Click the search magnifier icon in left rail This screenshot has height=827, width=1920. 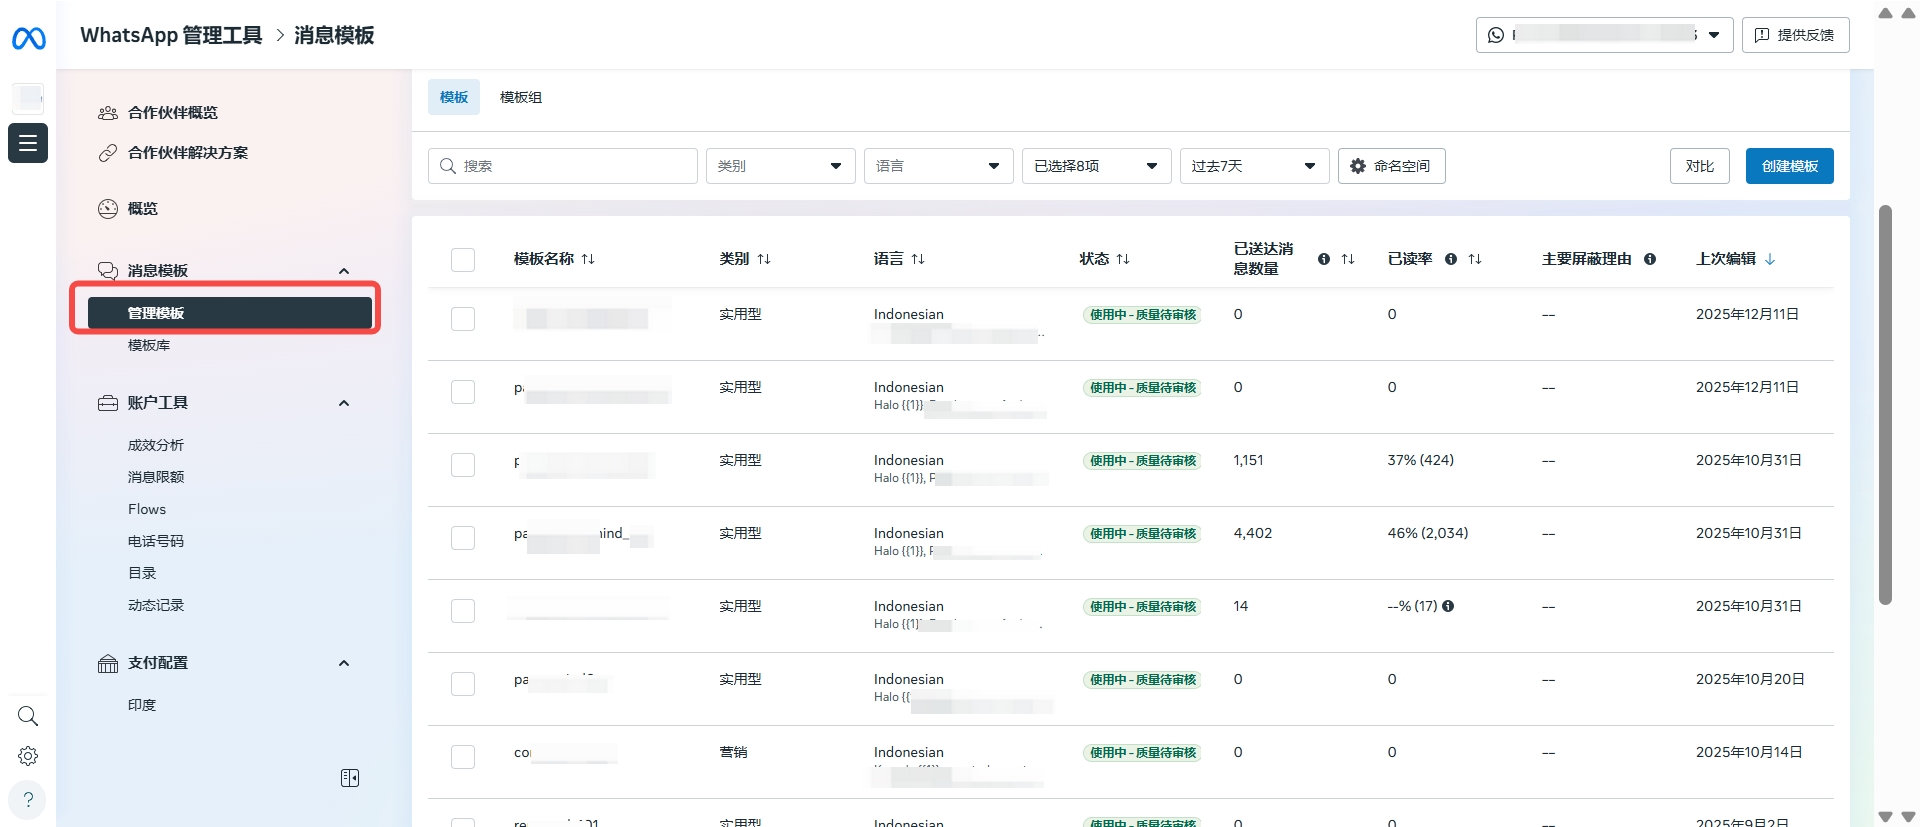click(x=28, y=716)
